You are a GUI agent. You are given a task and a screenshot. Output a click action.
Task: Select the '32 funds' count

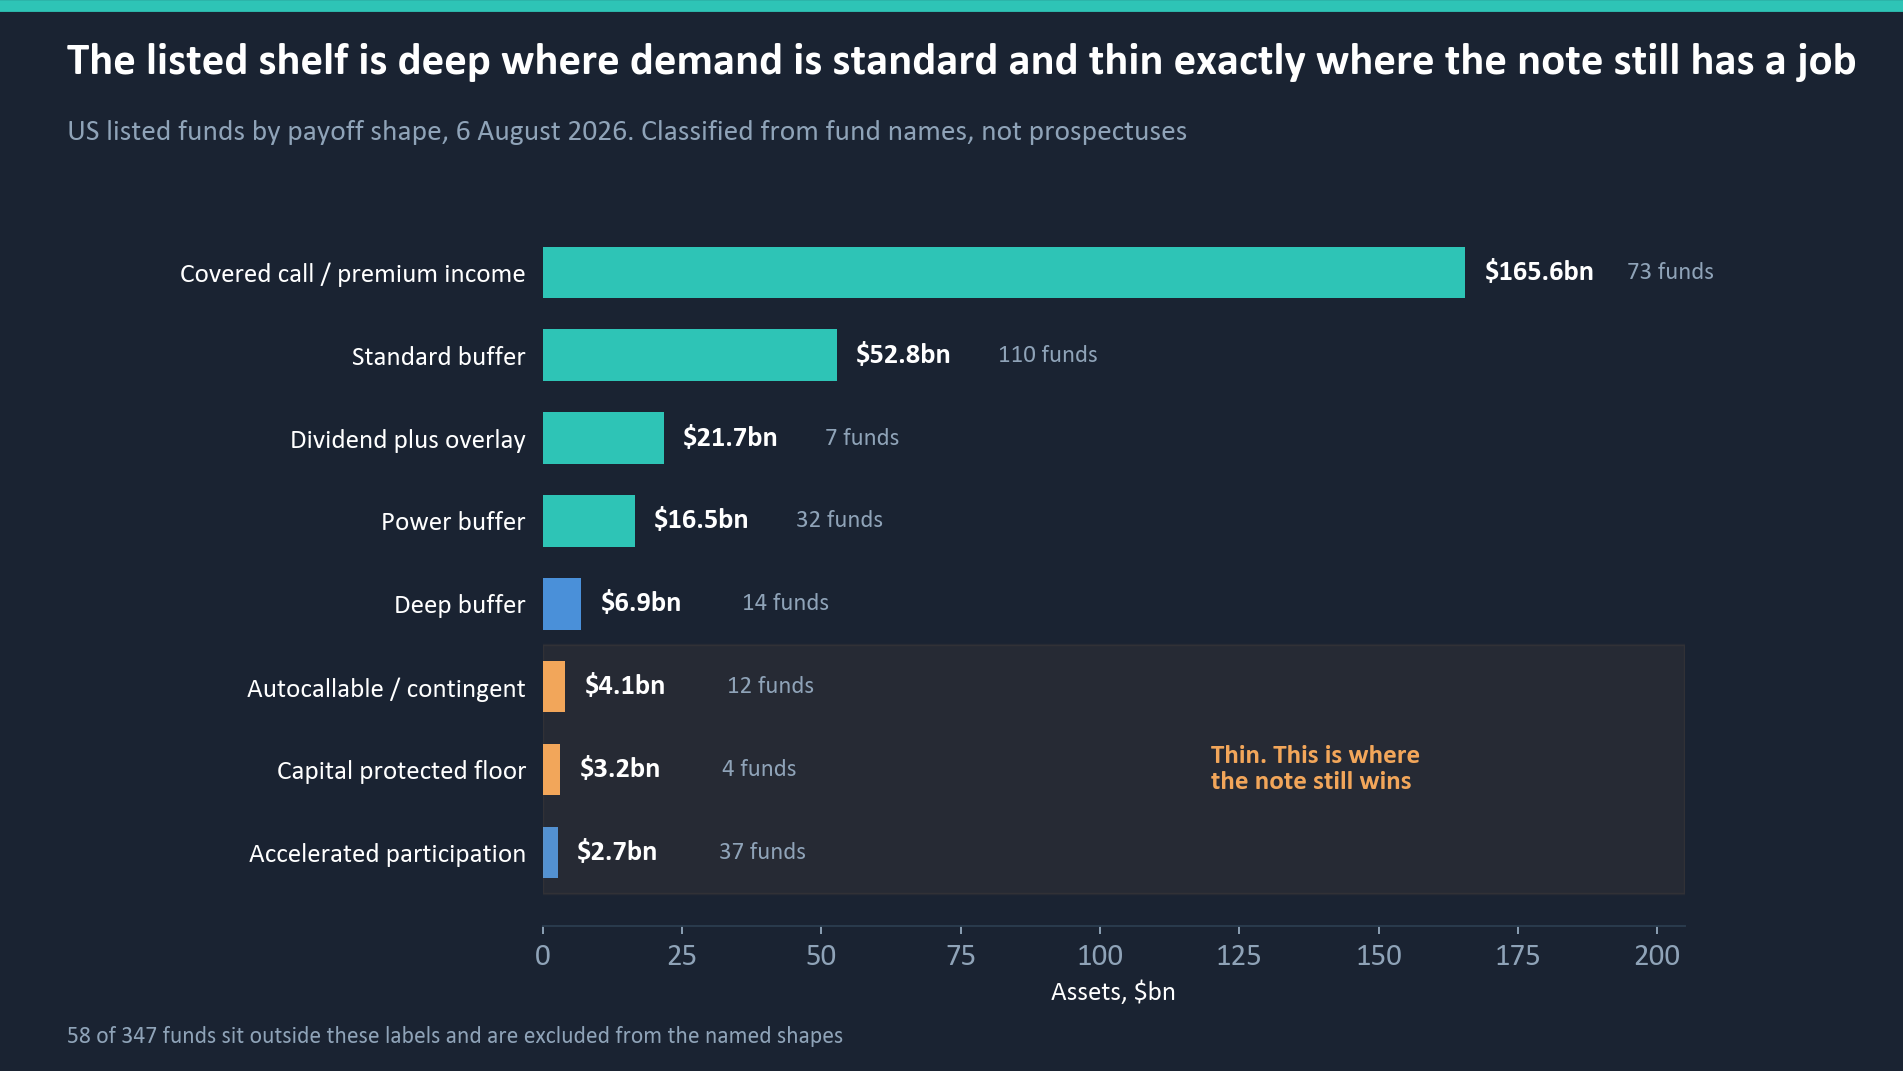(x=839, y=519)
